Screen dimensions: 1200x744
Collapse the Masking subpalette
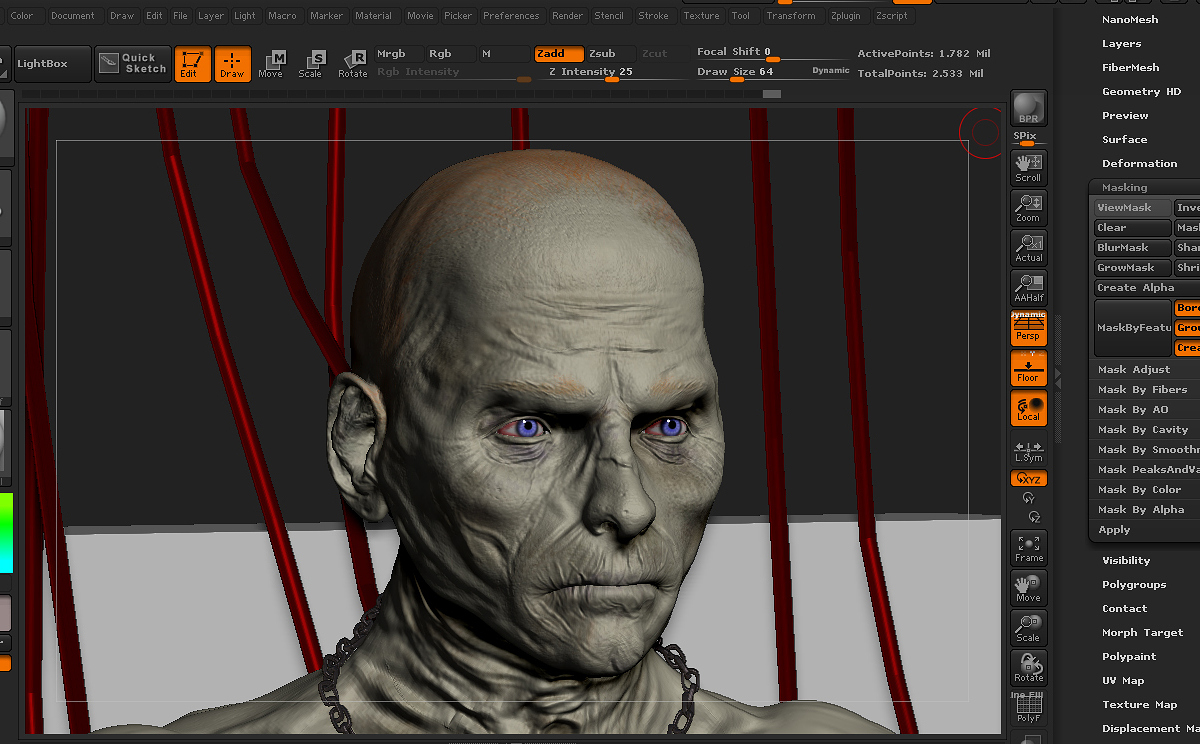coord(1124,187)
